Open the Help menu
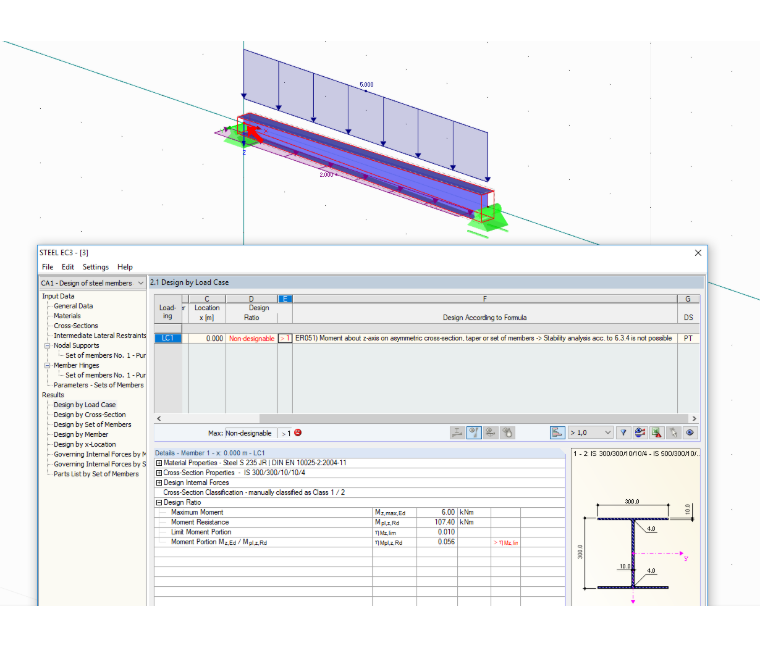 tap(125, 267)
